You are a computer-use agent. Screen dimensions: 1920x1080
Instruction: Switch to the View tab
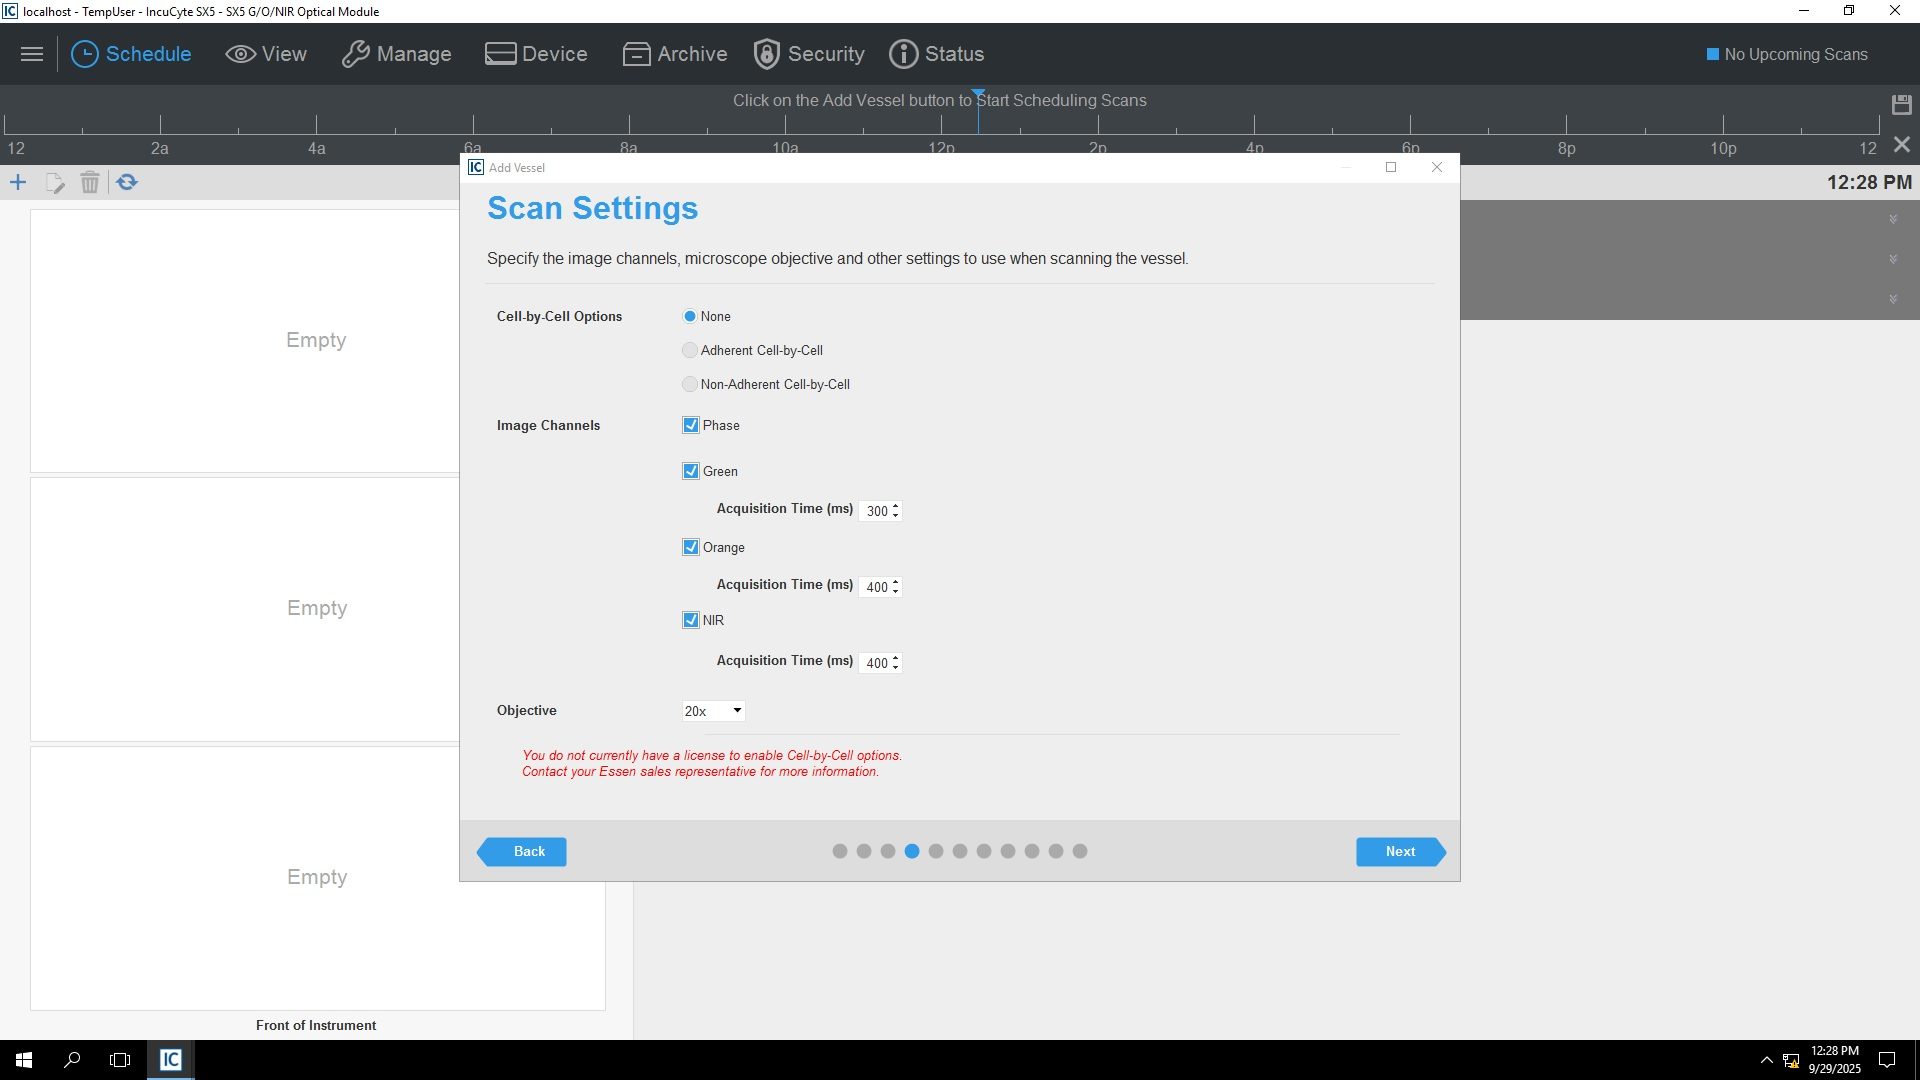coord(266,54)
